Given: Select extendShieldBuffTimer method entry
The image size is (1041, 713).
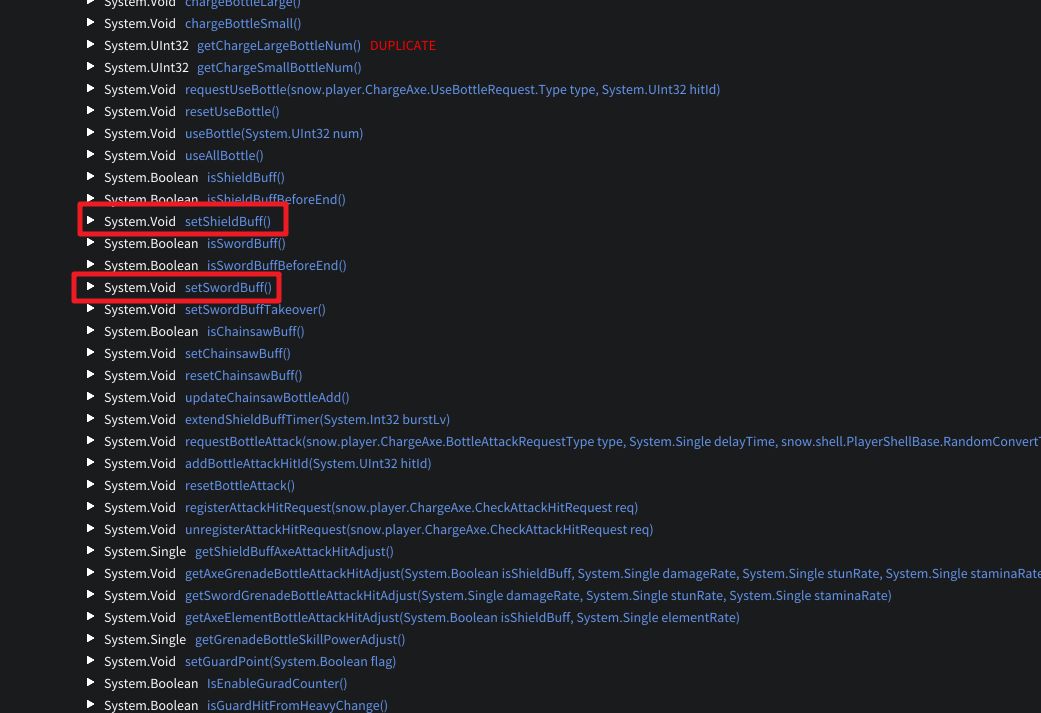Looking at the screenshot, I should point(317,419).
